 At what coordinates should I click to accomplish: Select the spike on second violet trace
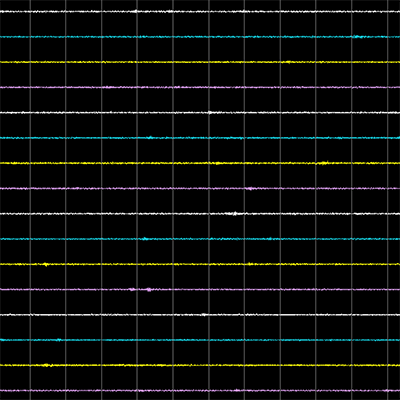(249, 188)
